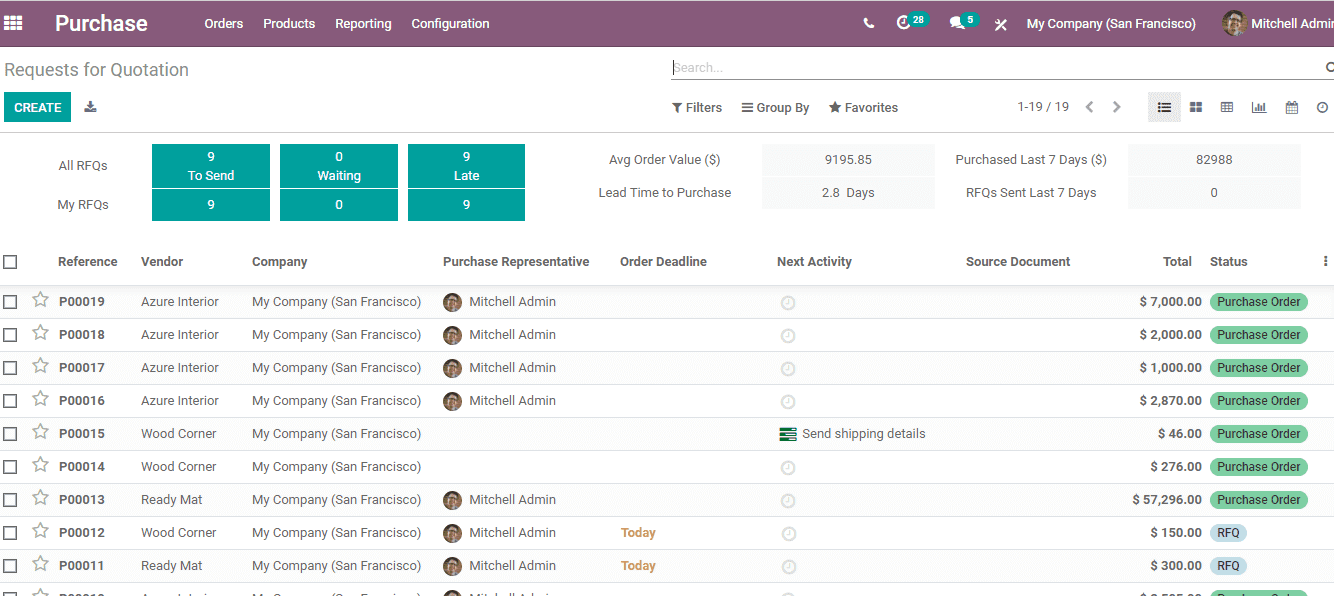Open the Configuration menu
1334x596 pixels.
(450, 23)
